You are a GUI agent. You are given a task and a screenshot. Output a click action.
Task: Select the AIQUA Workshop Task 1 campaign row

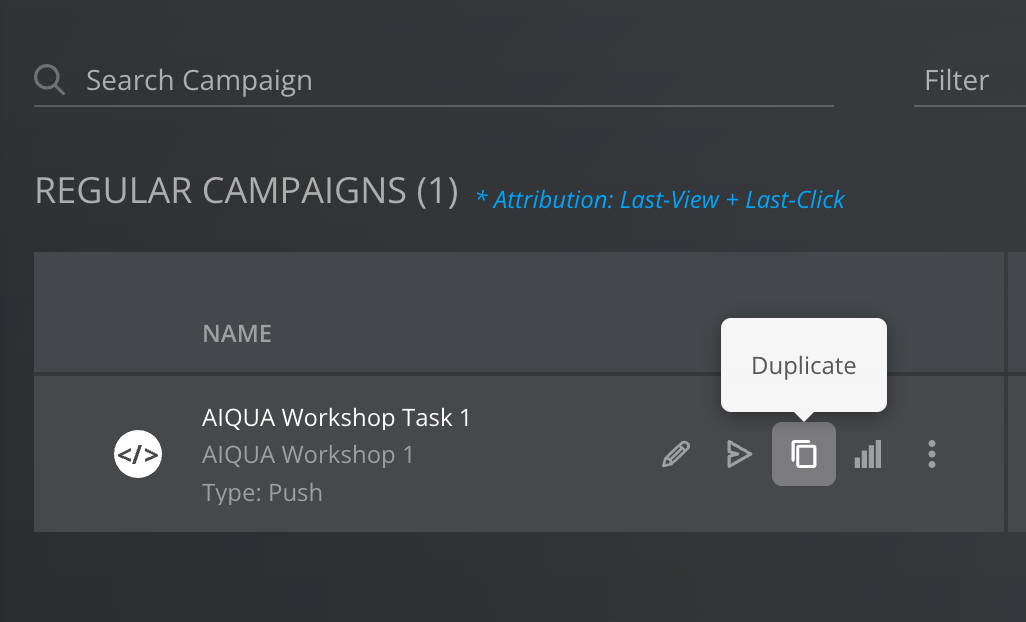point(450,454)
